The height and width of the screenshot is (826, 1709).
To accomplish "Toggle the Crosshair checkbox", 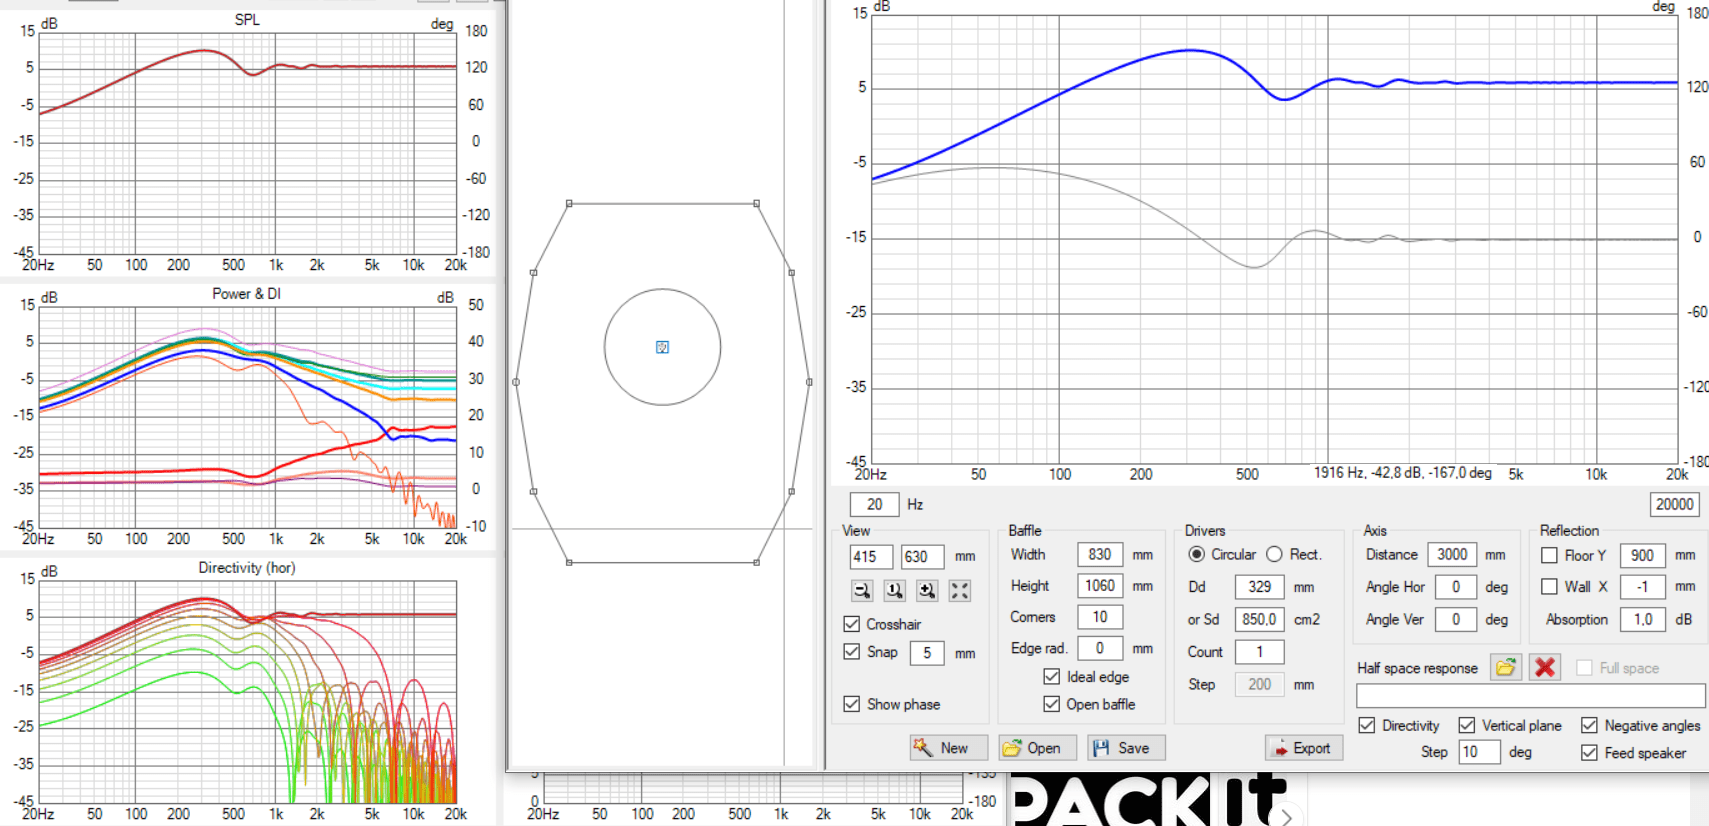I will (852, 624).
